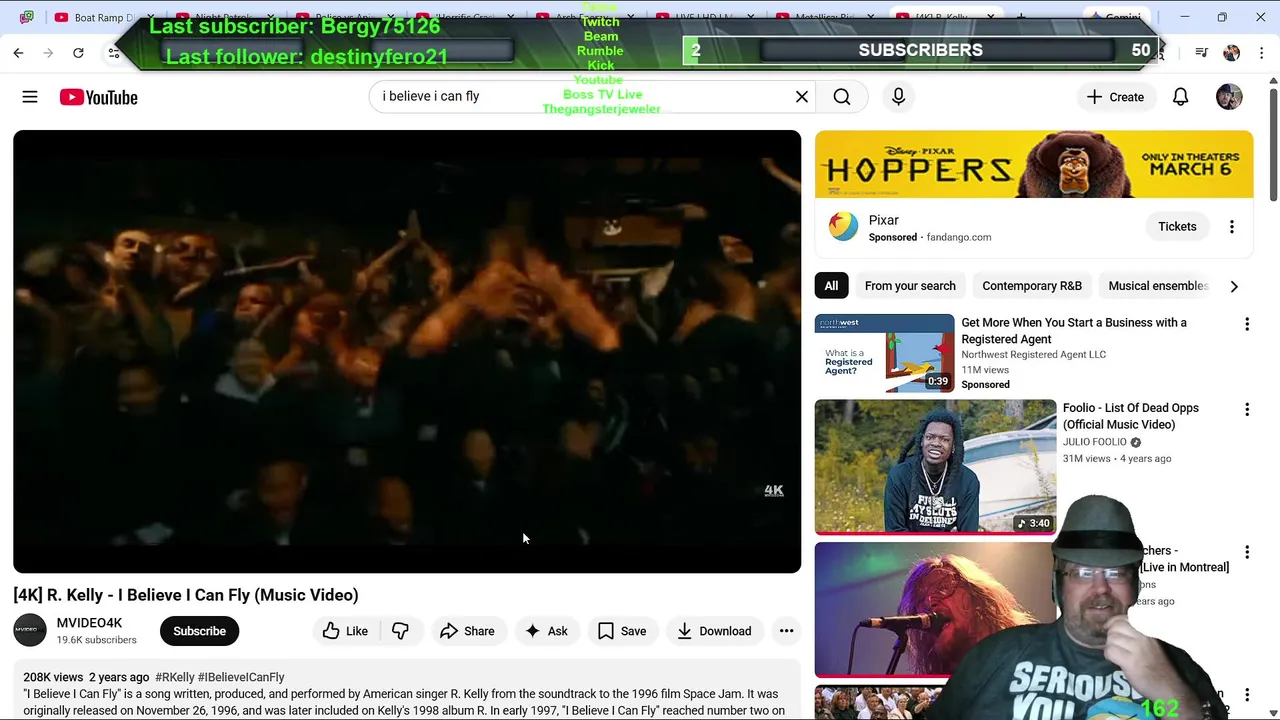Viewport: 1280px width, 720px height.
Task: Open the YouTube guide hamburger menu
Action: 30,97
